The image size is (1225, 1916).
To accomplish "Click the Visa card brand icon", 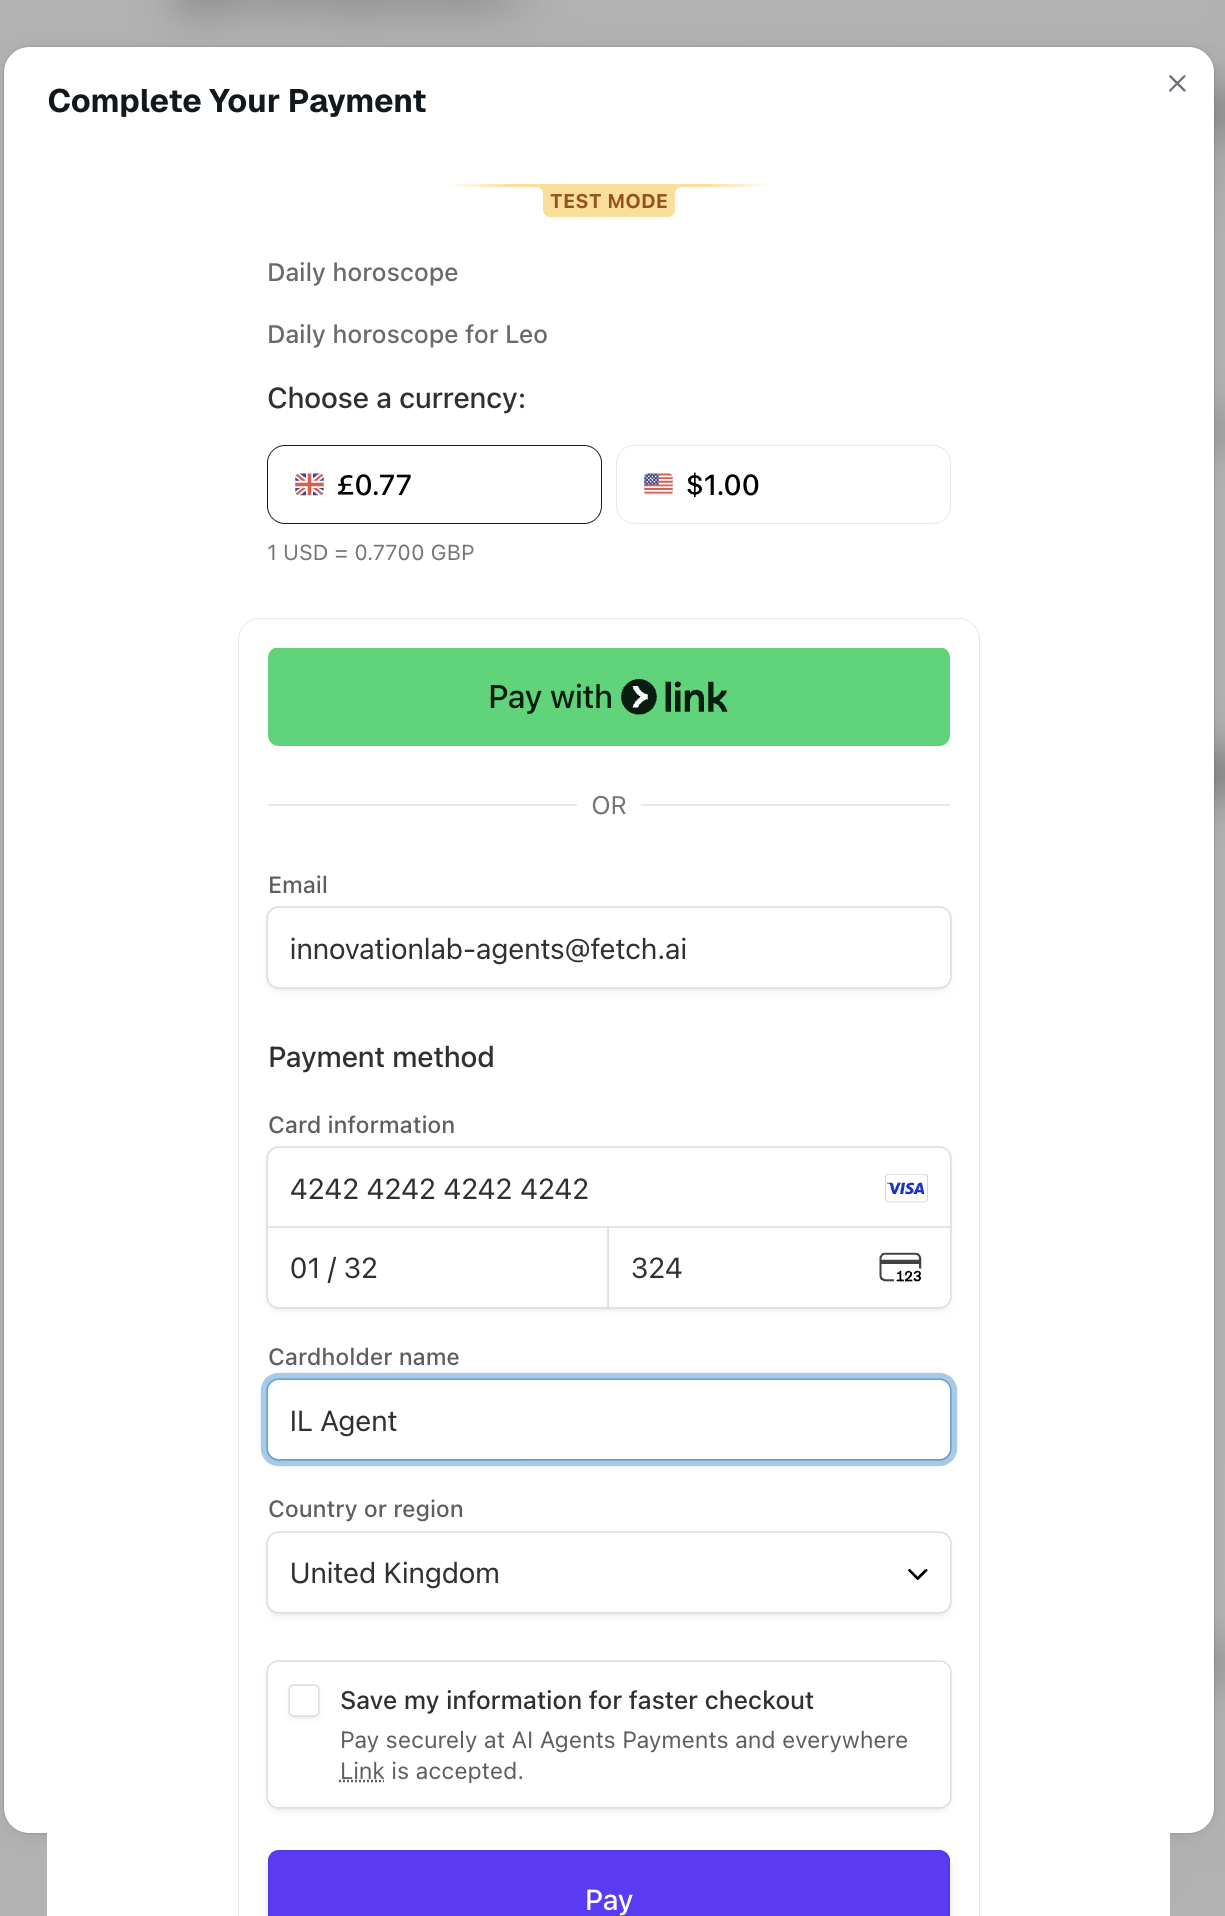I will [905, 1187].
